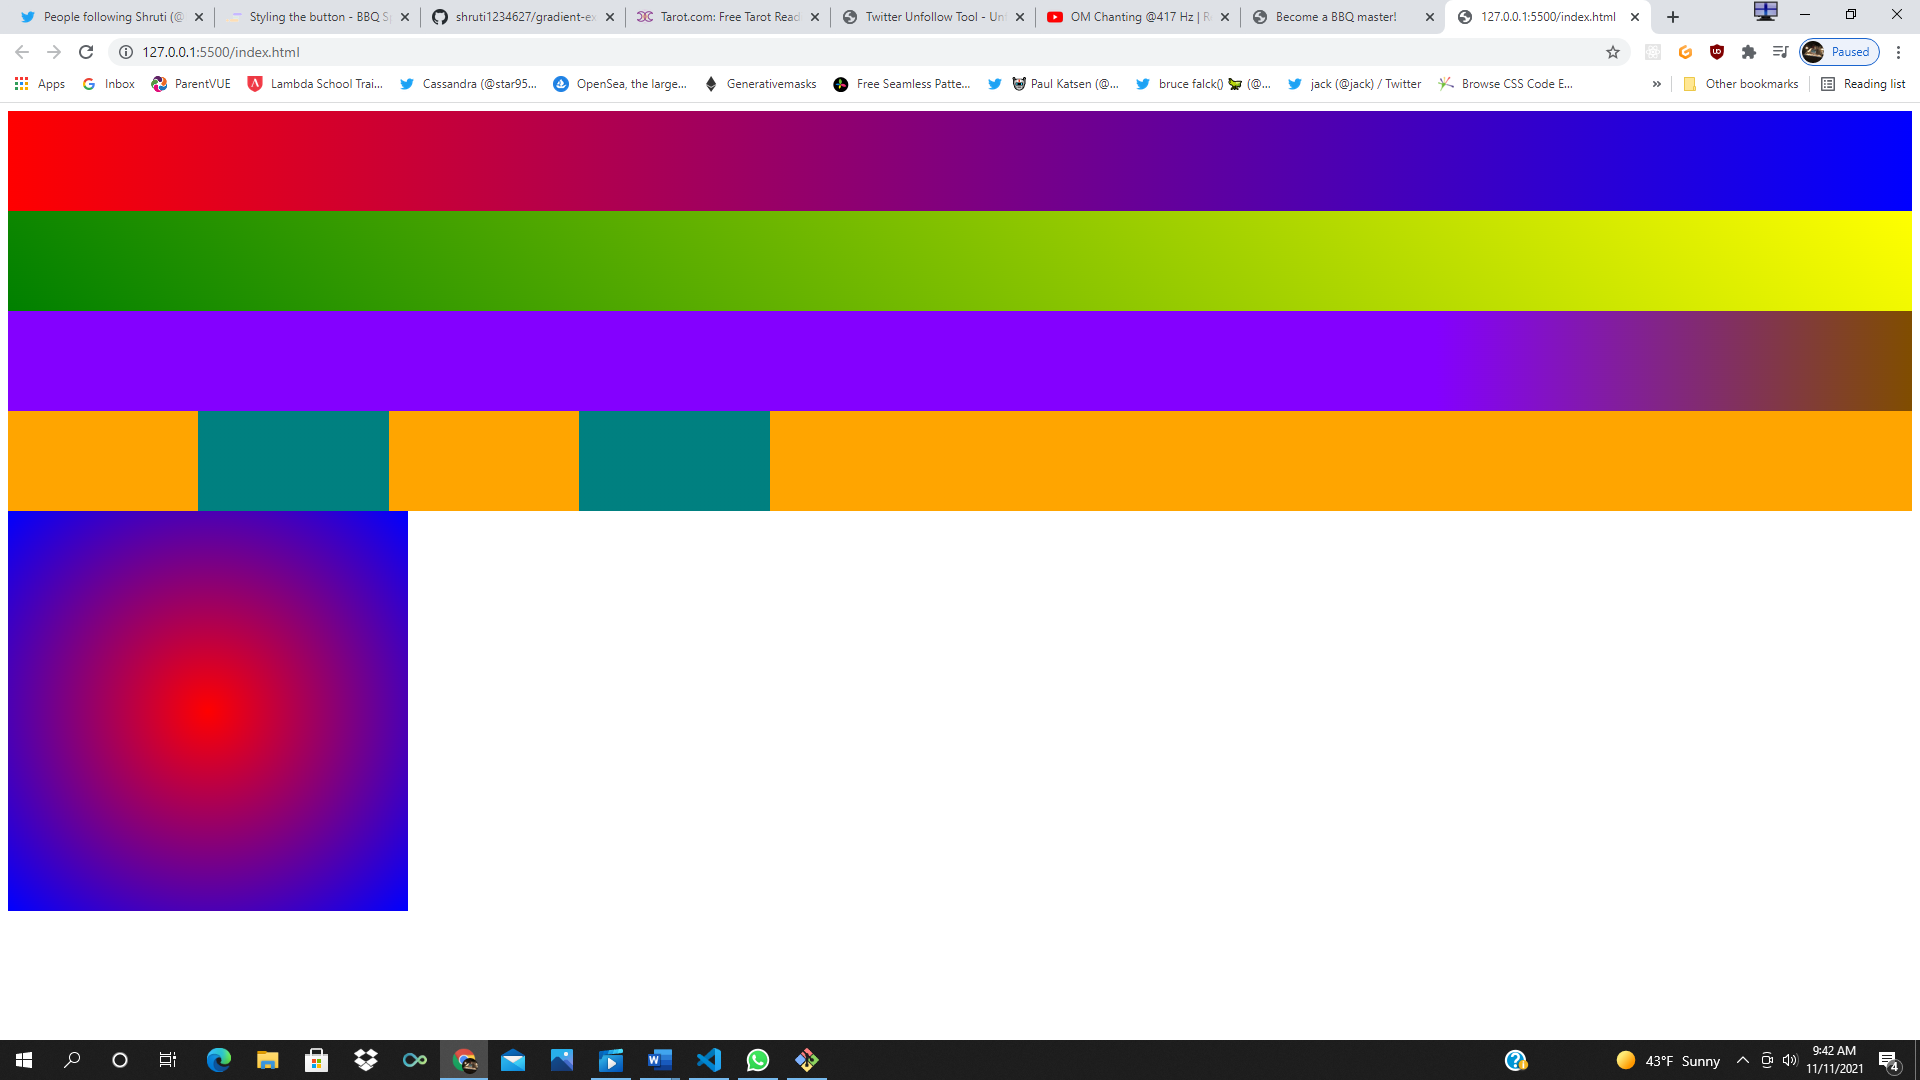Click the first teal block in the striped bar
Image resolution: width=1920 pixels, height=1080 pixels.
(x=293, y=461)
